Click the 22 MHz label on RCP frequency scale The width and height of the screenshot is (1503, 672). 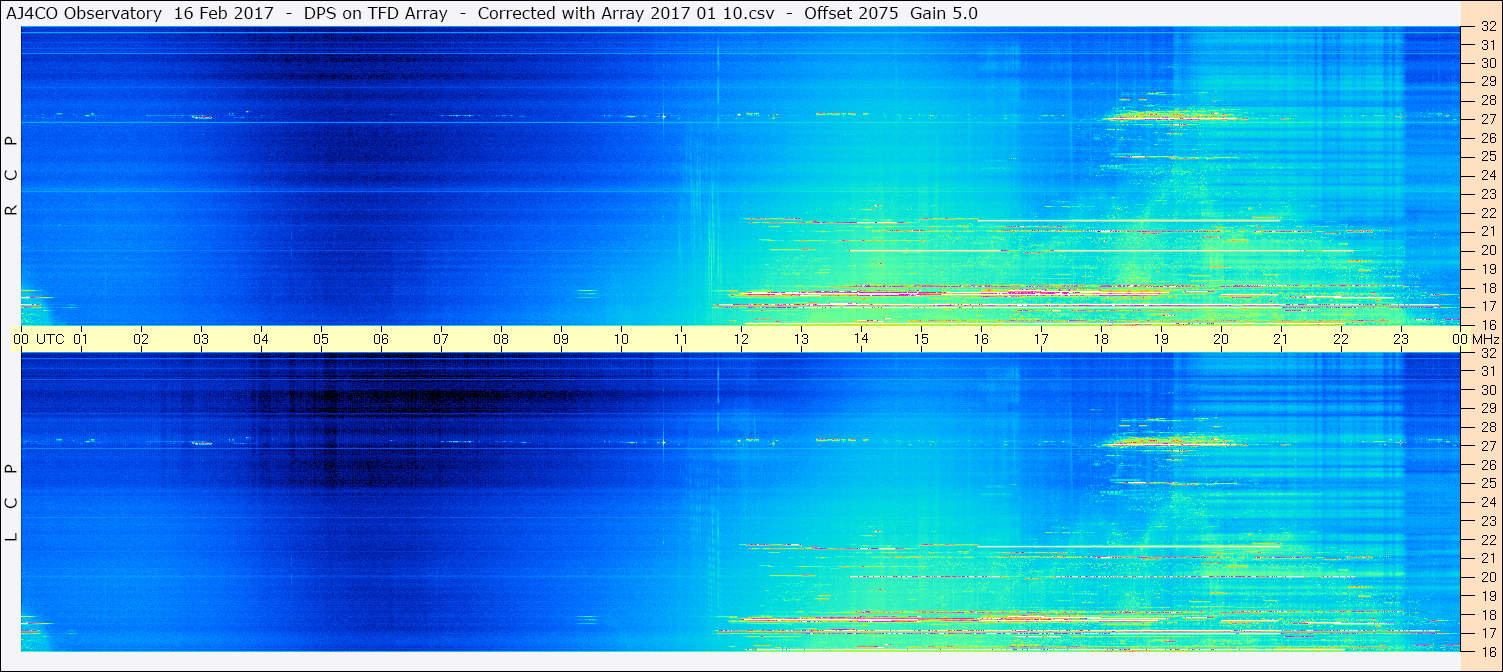click(x=1488, y=213)
